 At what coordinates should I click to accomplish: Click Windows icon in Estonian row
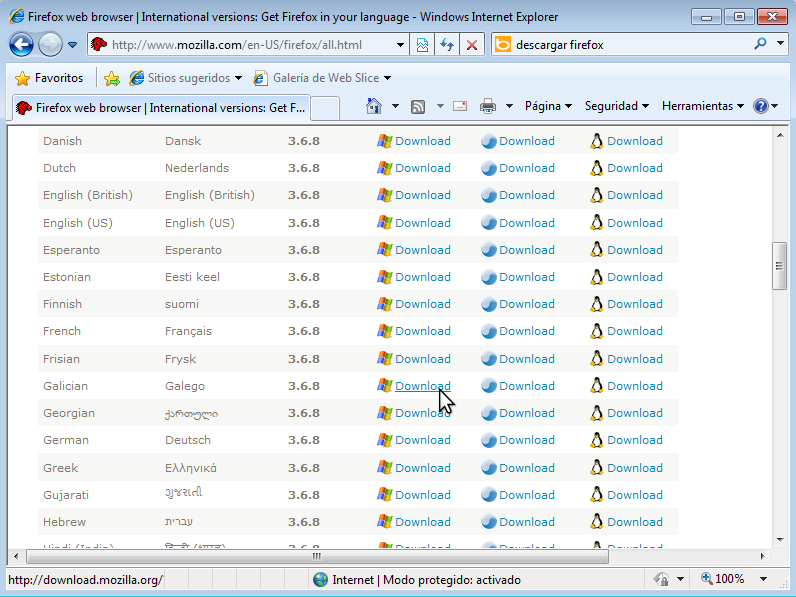click(385, 277)
